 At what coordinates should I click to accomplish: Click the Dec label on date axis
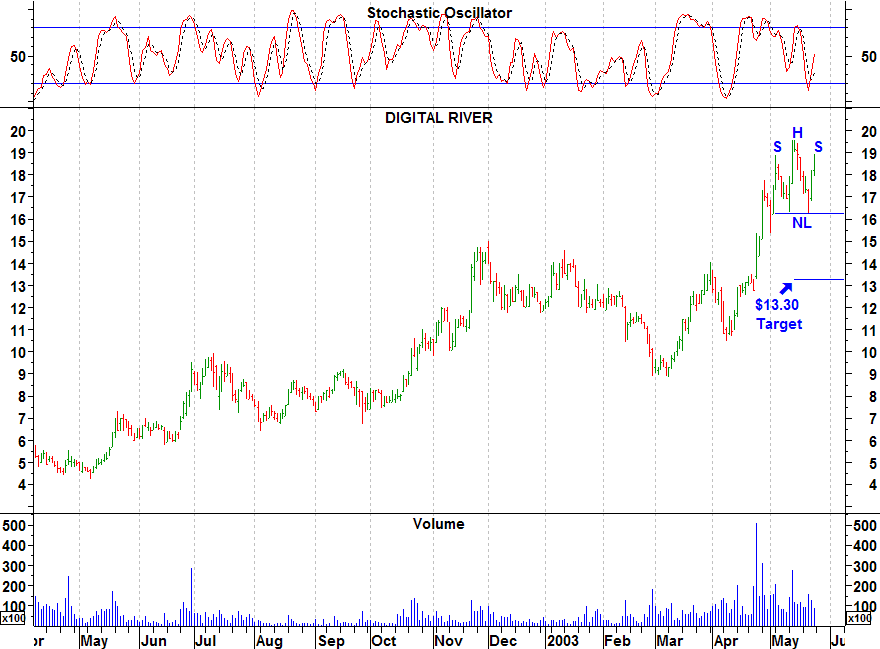point(503,641)
